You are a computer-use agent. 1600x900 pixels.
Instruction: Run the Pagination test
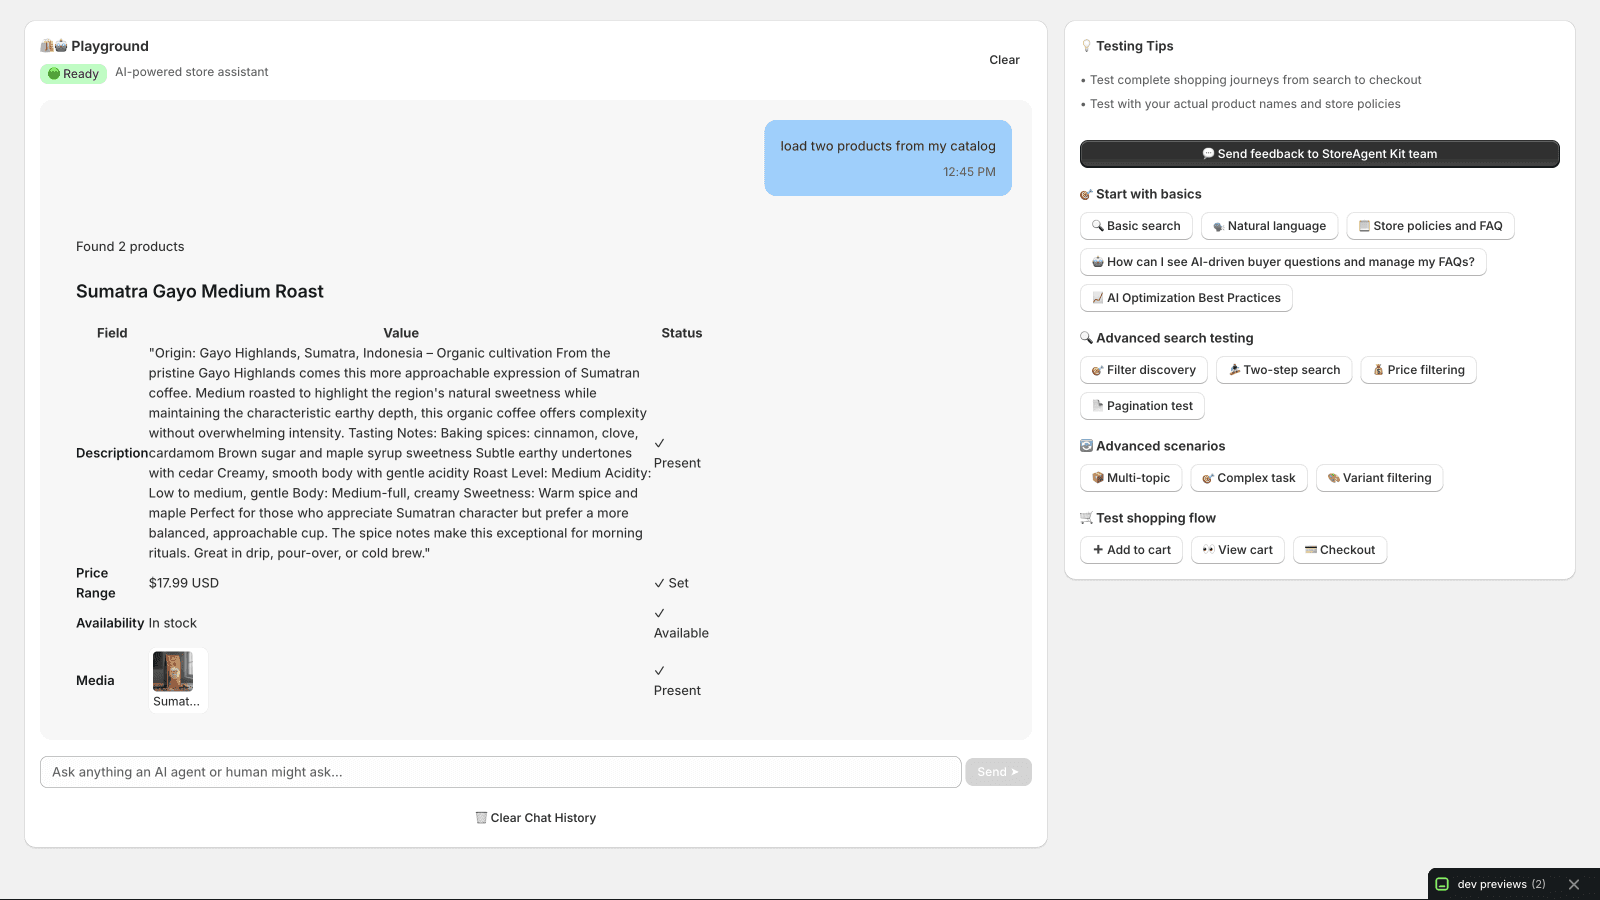pos(1142,406)
